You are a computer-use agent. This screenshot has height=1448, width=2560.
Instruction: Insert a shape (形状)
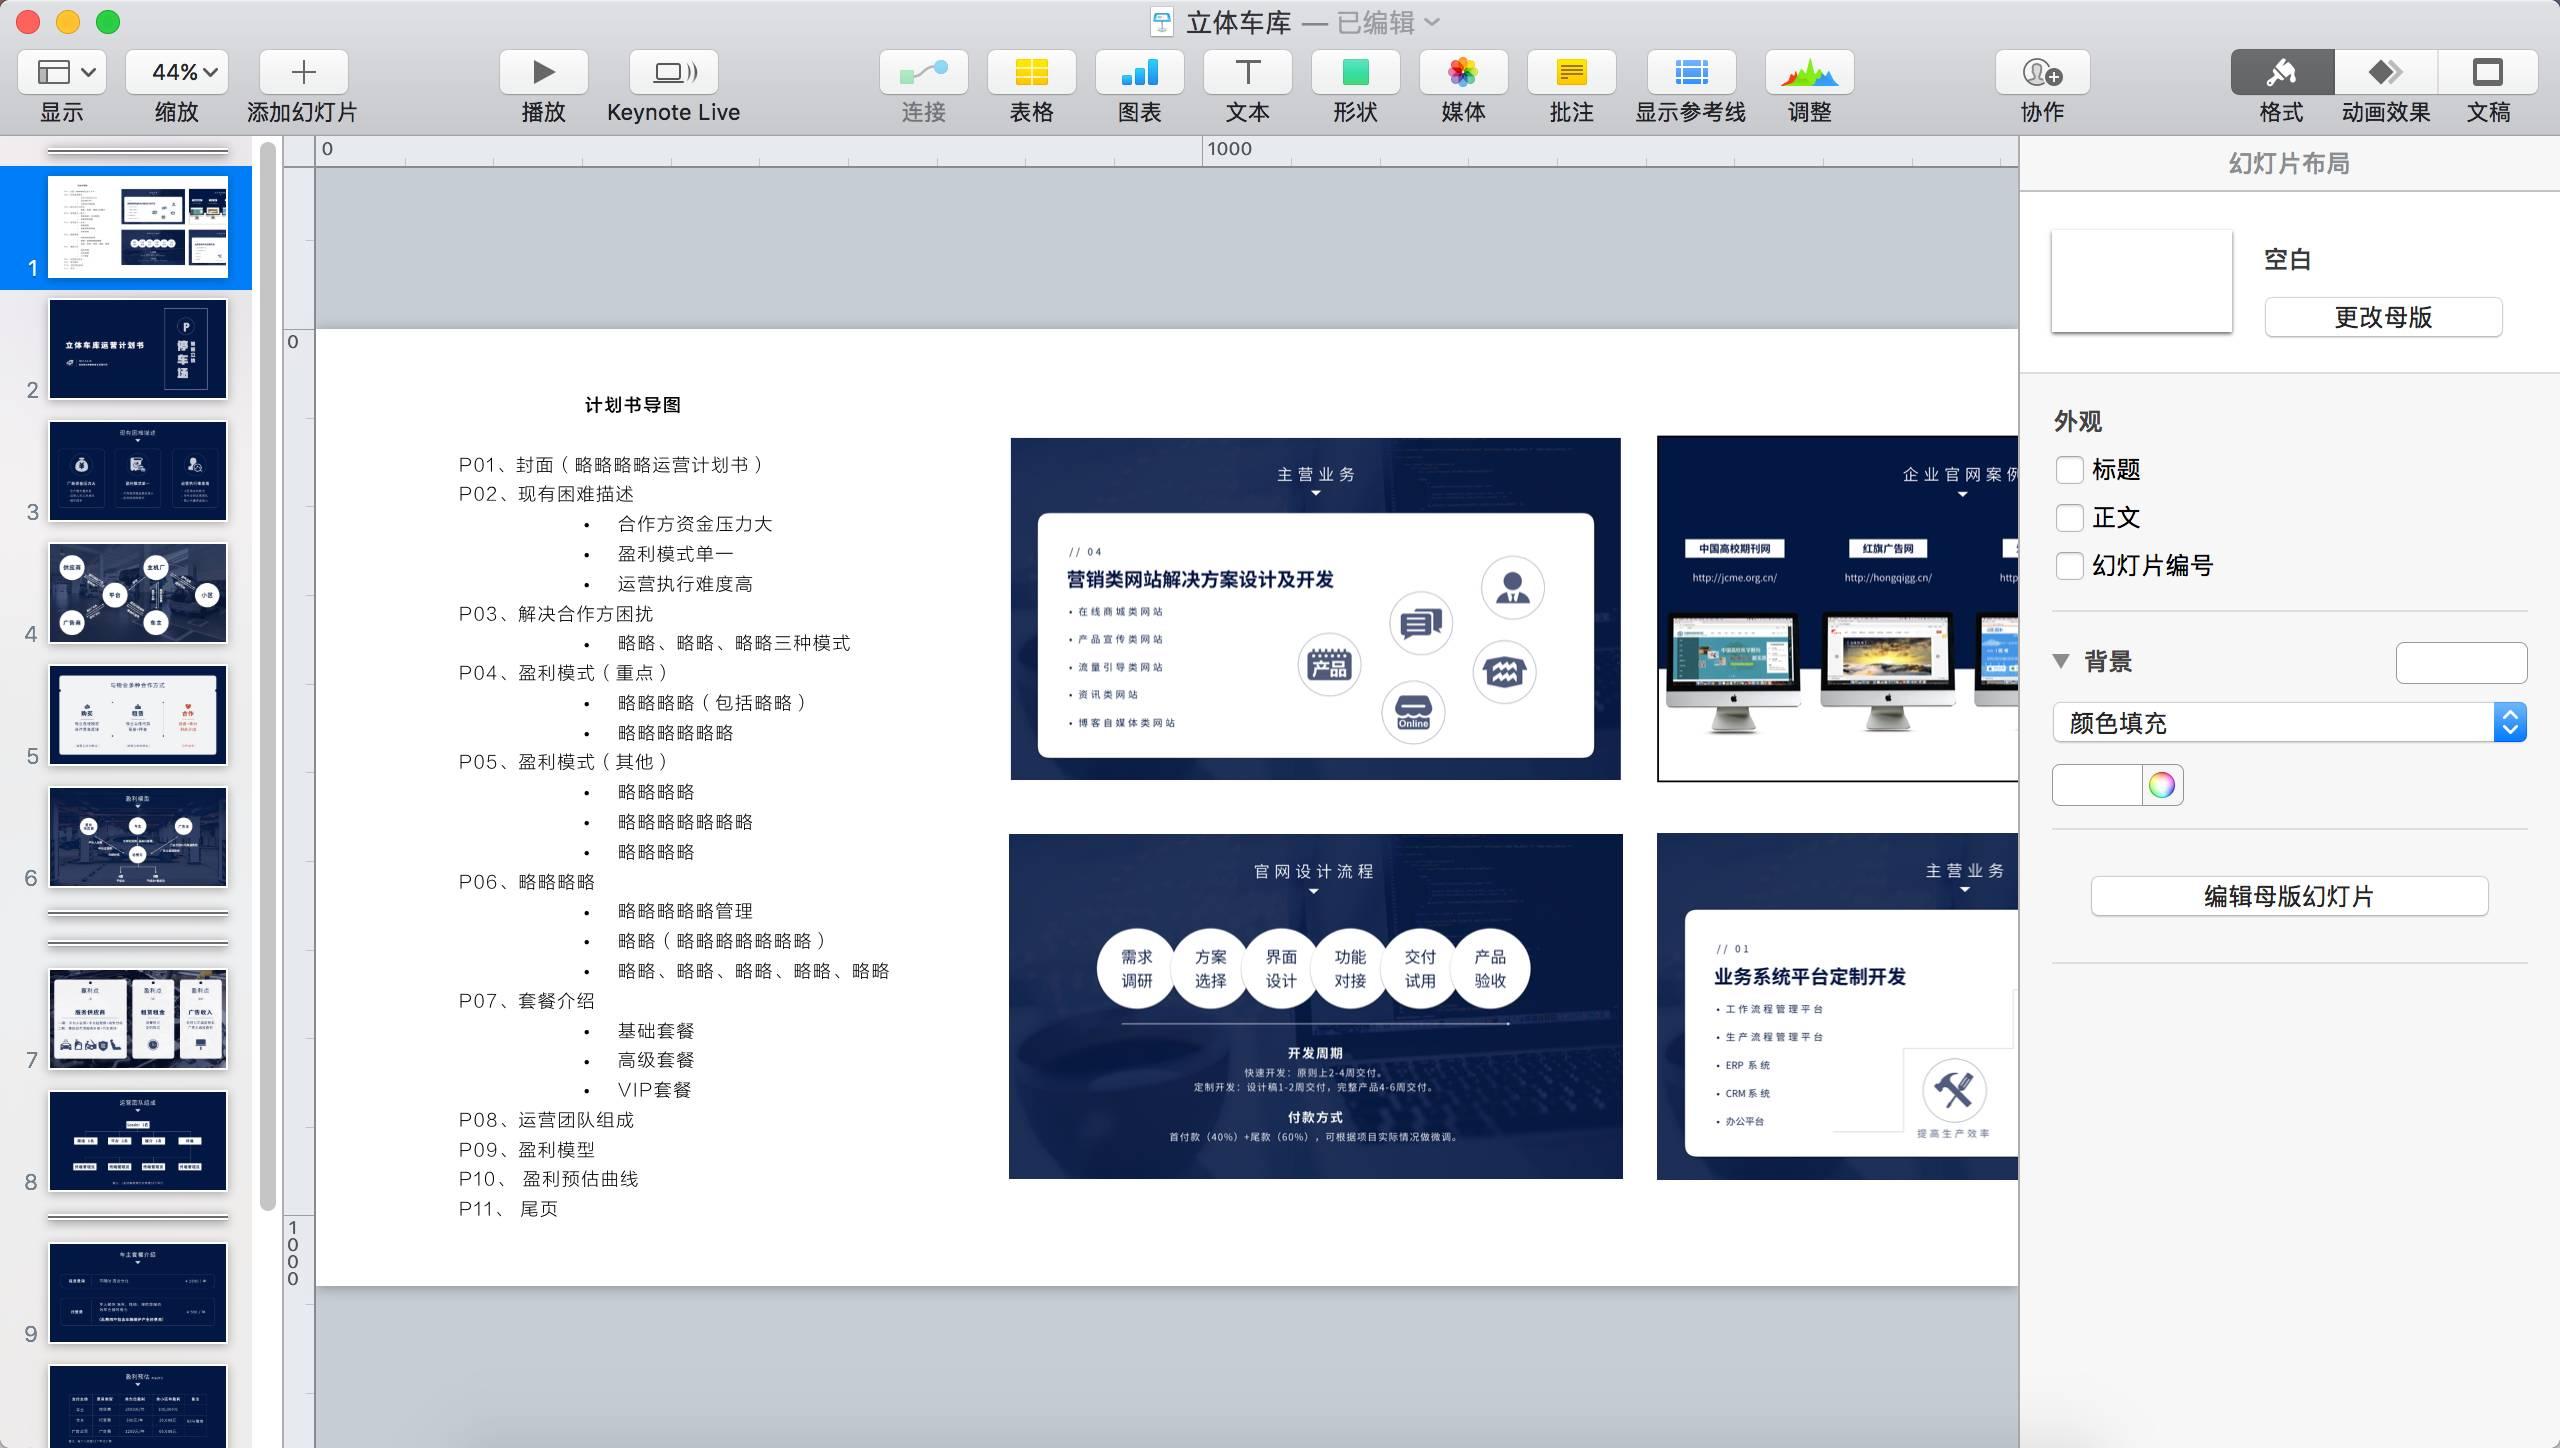pos(1355,72)
